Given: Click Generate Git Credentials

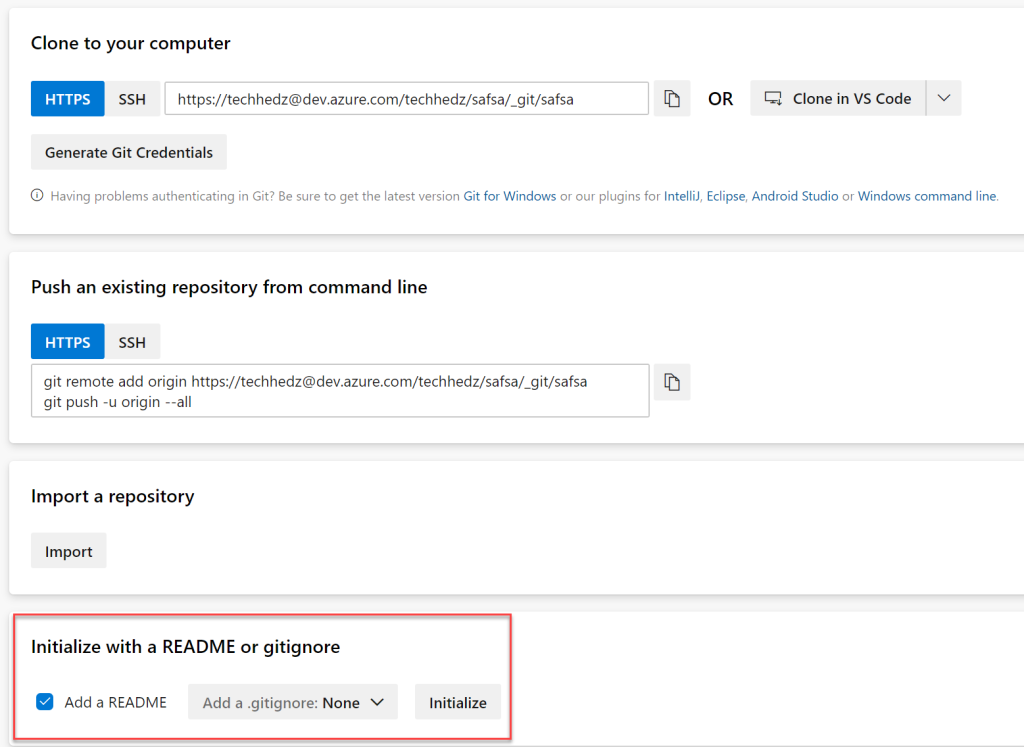Looking at the screenshot, I should coord(128,151).
